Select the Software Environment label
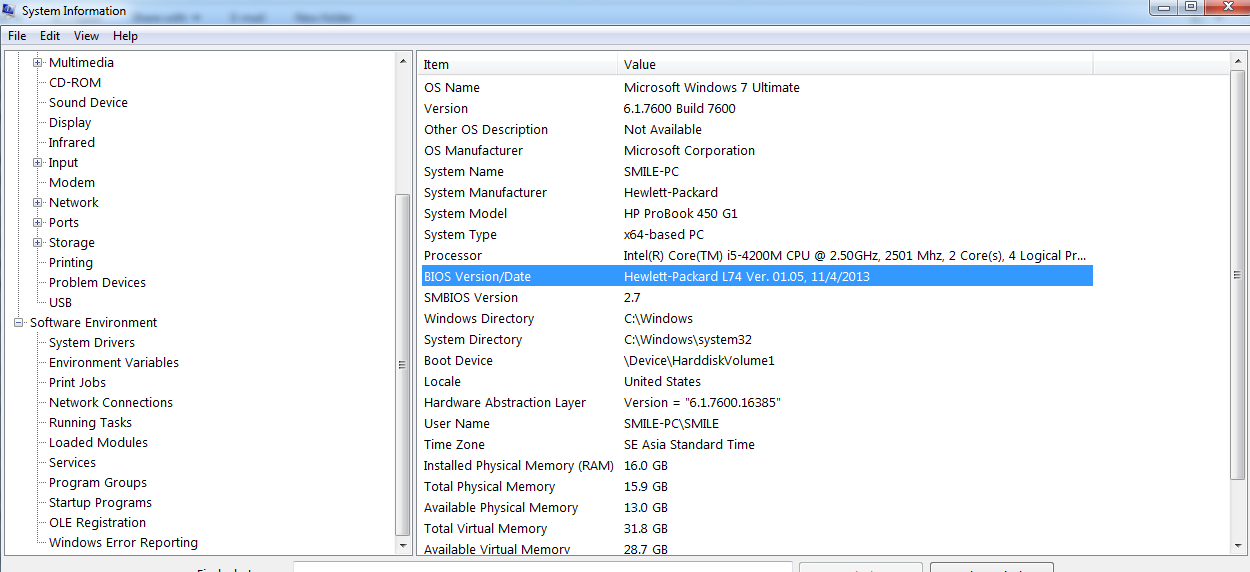This screenshot has height=572, width=1250. coord(93,322)
